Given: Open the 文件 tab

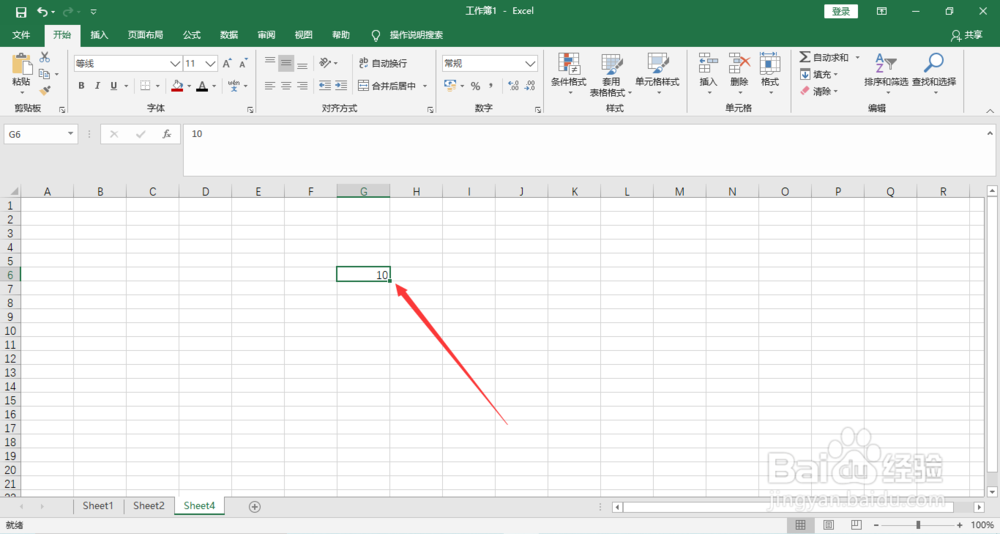Looking at the screenshot, I should pyautogui.click(x=21, y=35).
